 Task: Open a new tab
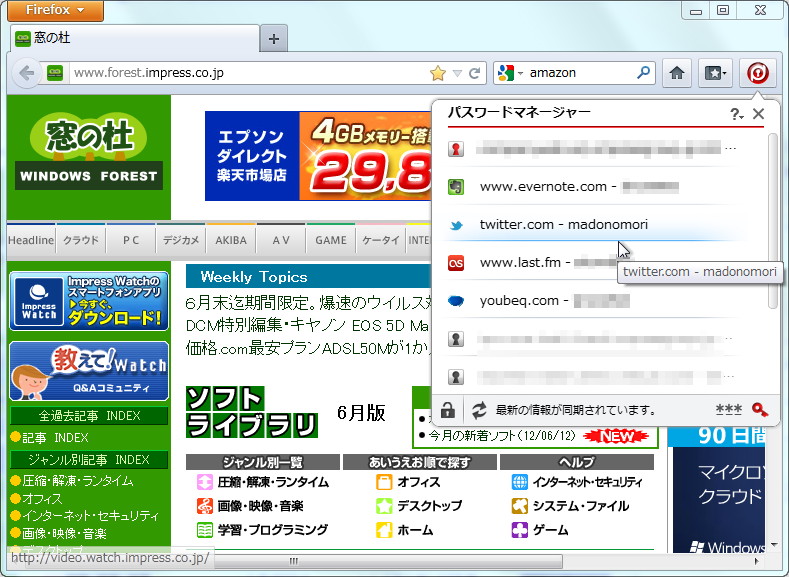[x=274, y=39]
